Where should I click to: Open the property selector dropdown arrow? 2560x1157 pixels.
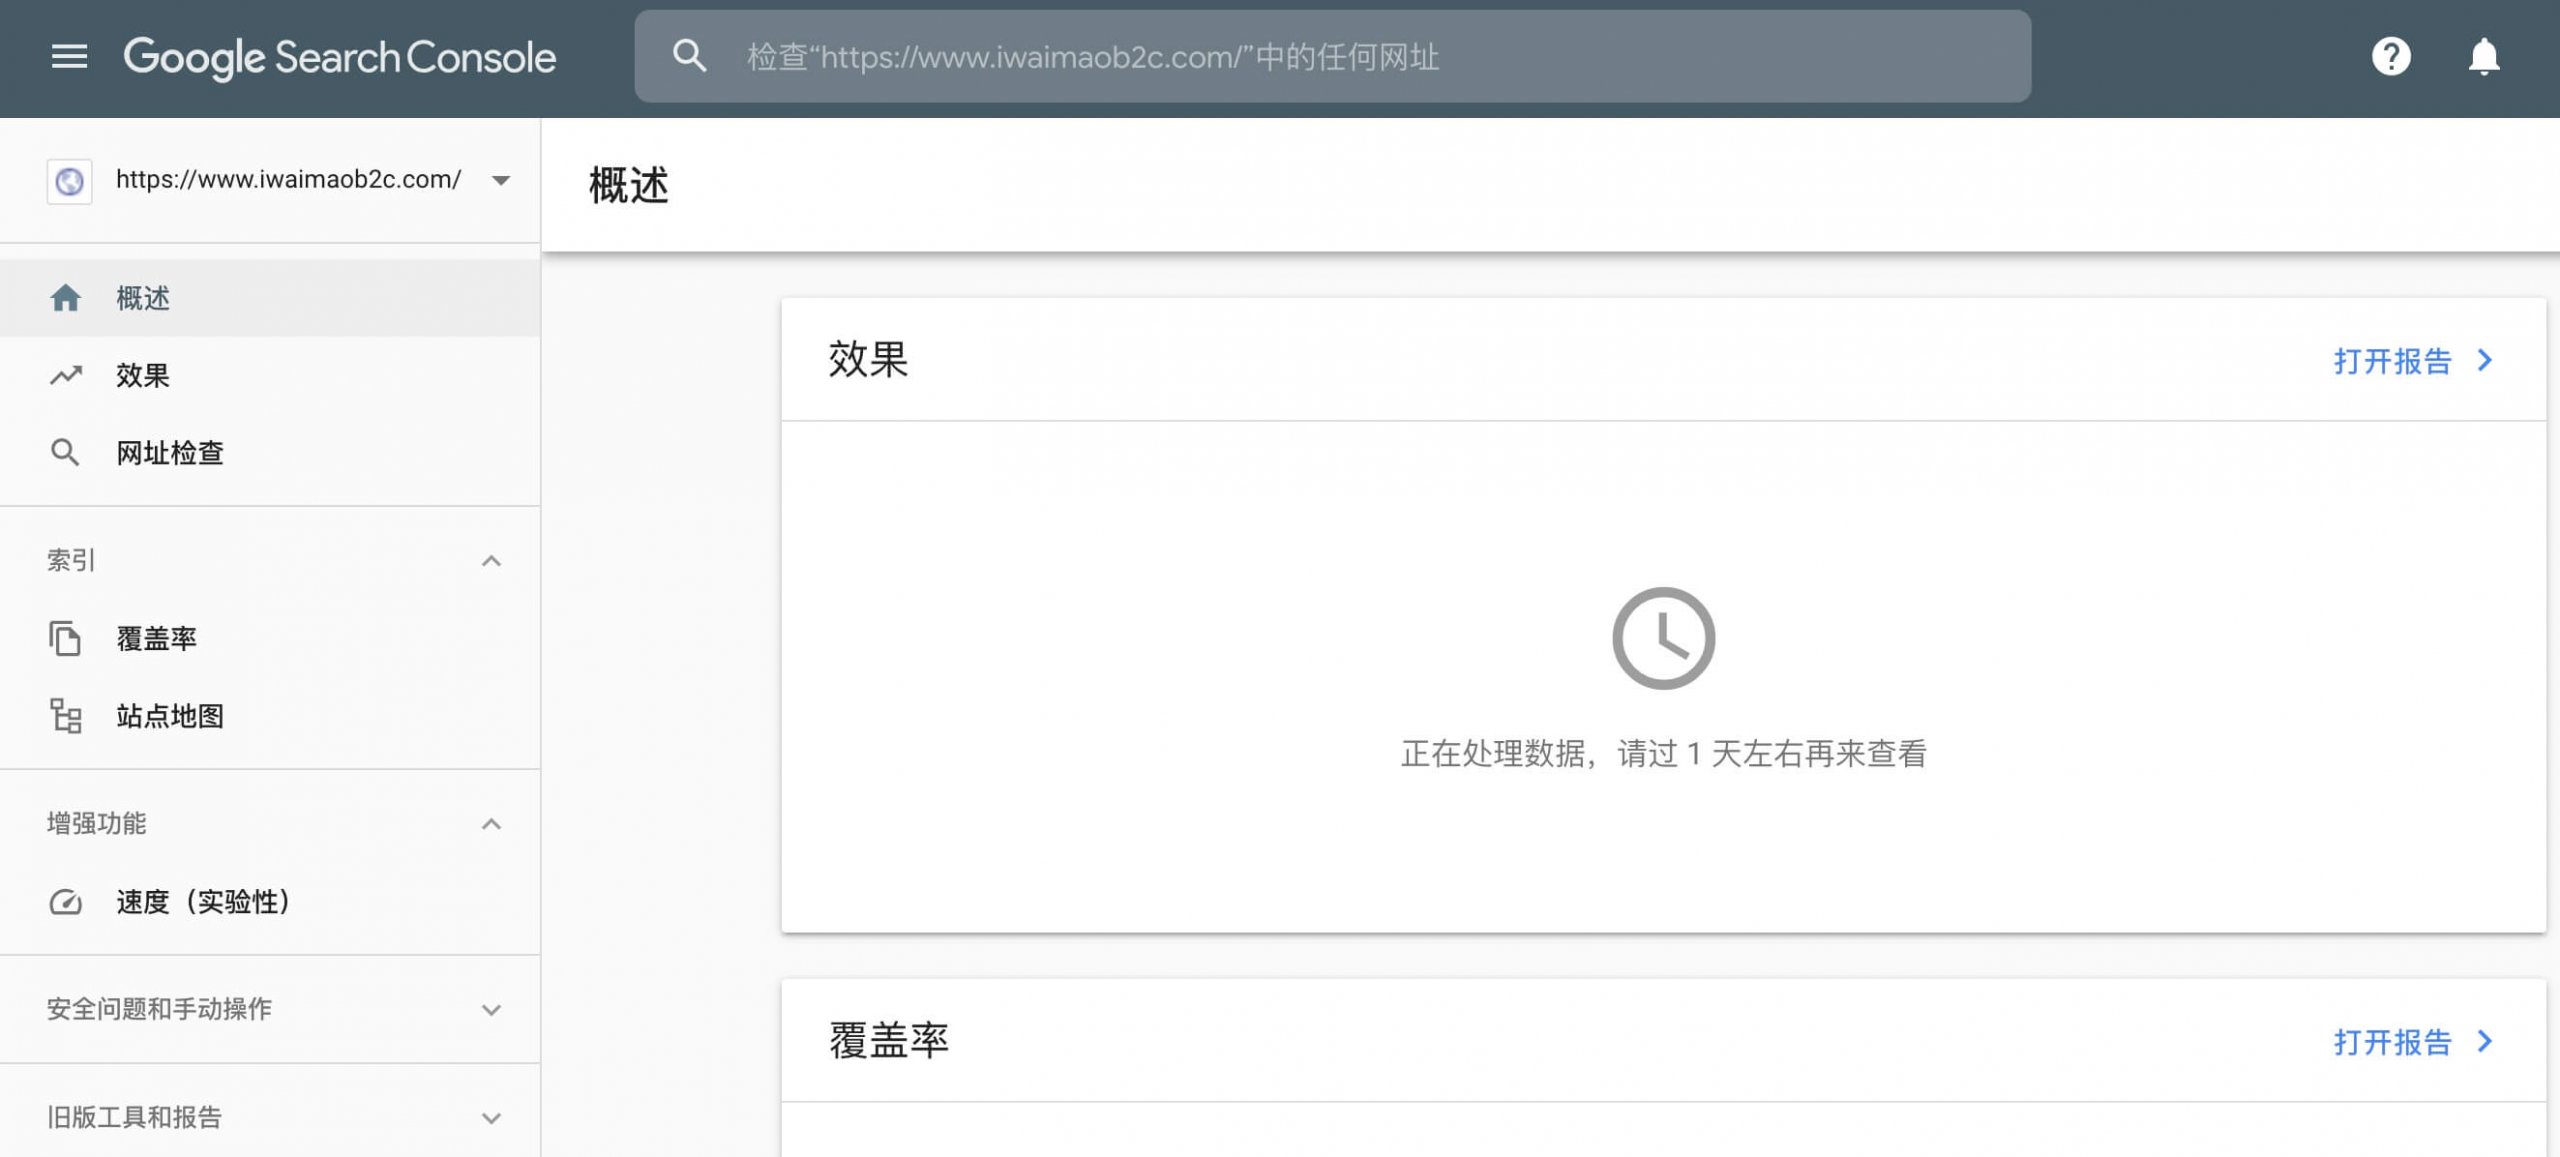click(x=501, y=180)
